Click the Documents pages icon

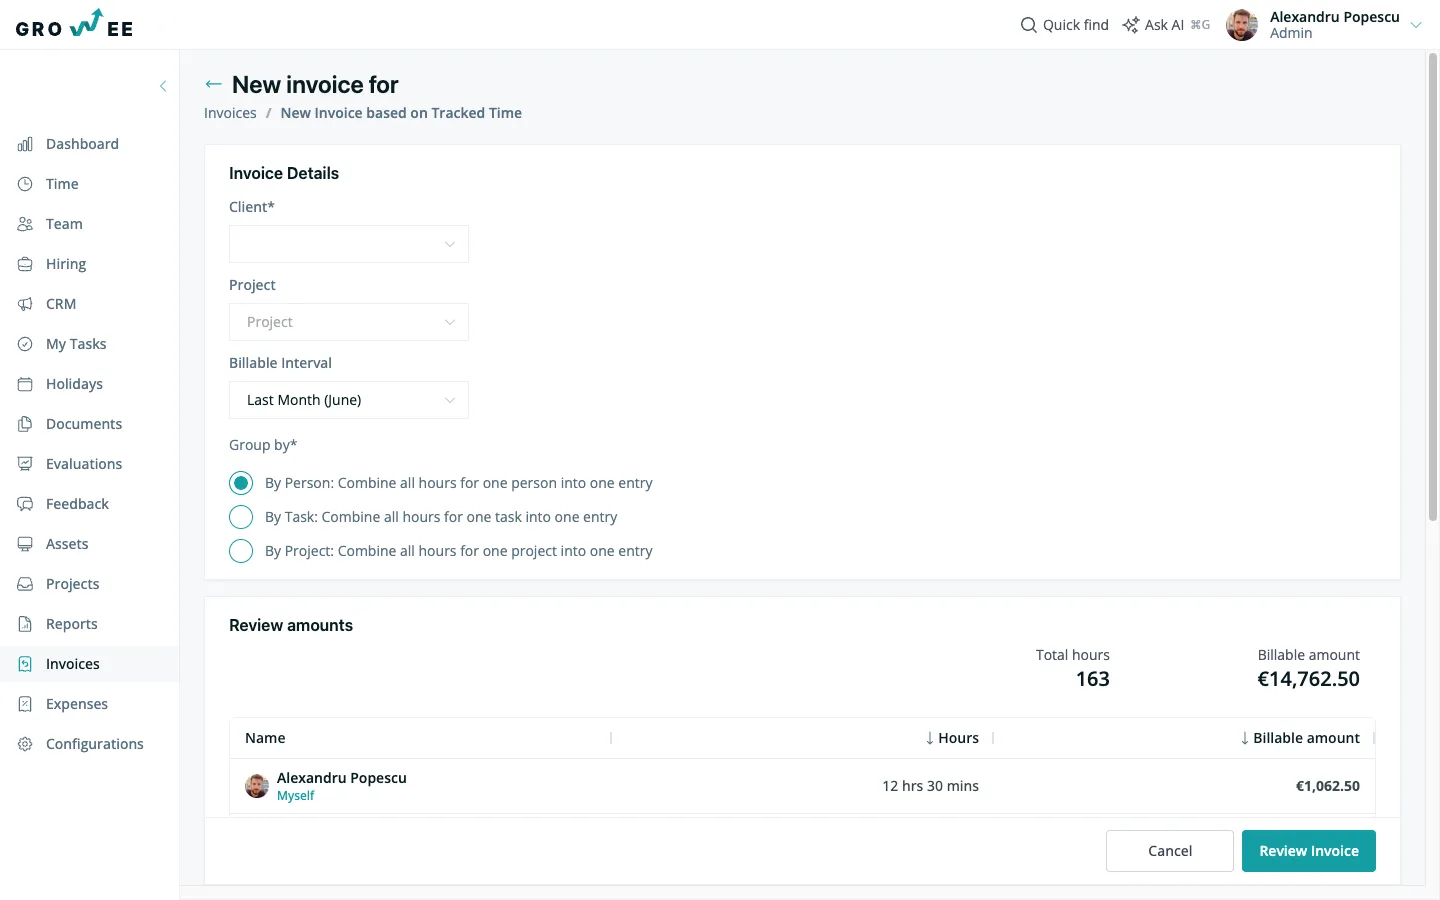(25, 424)
